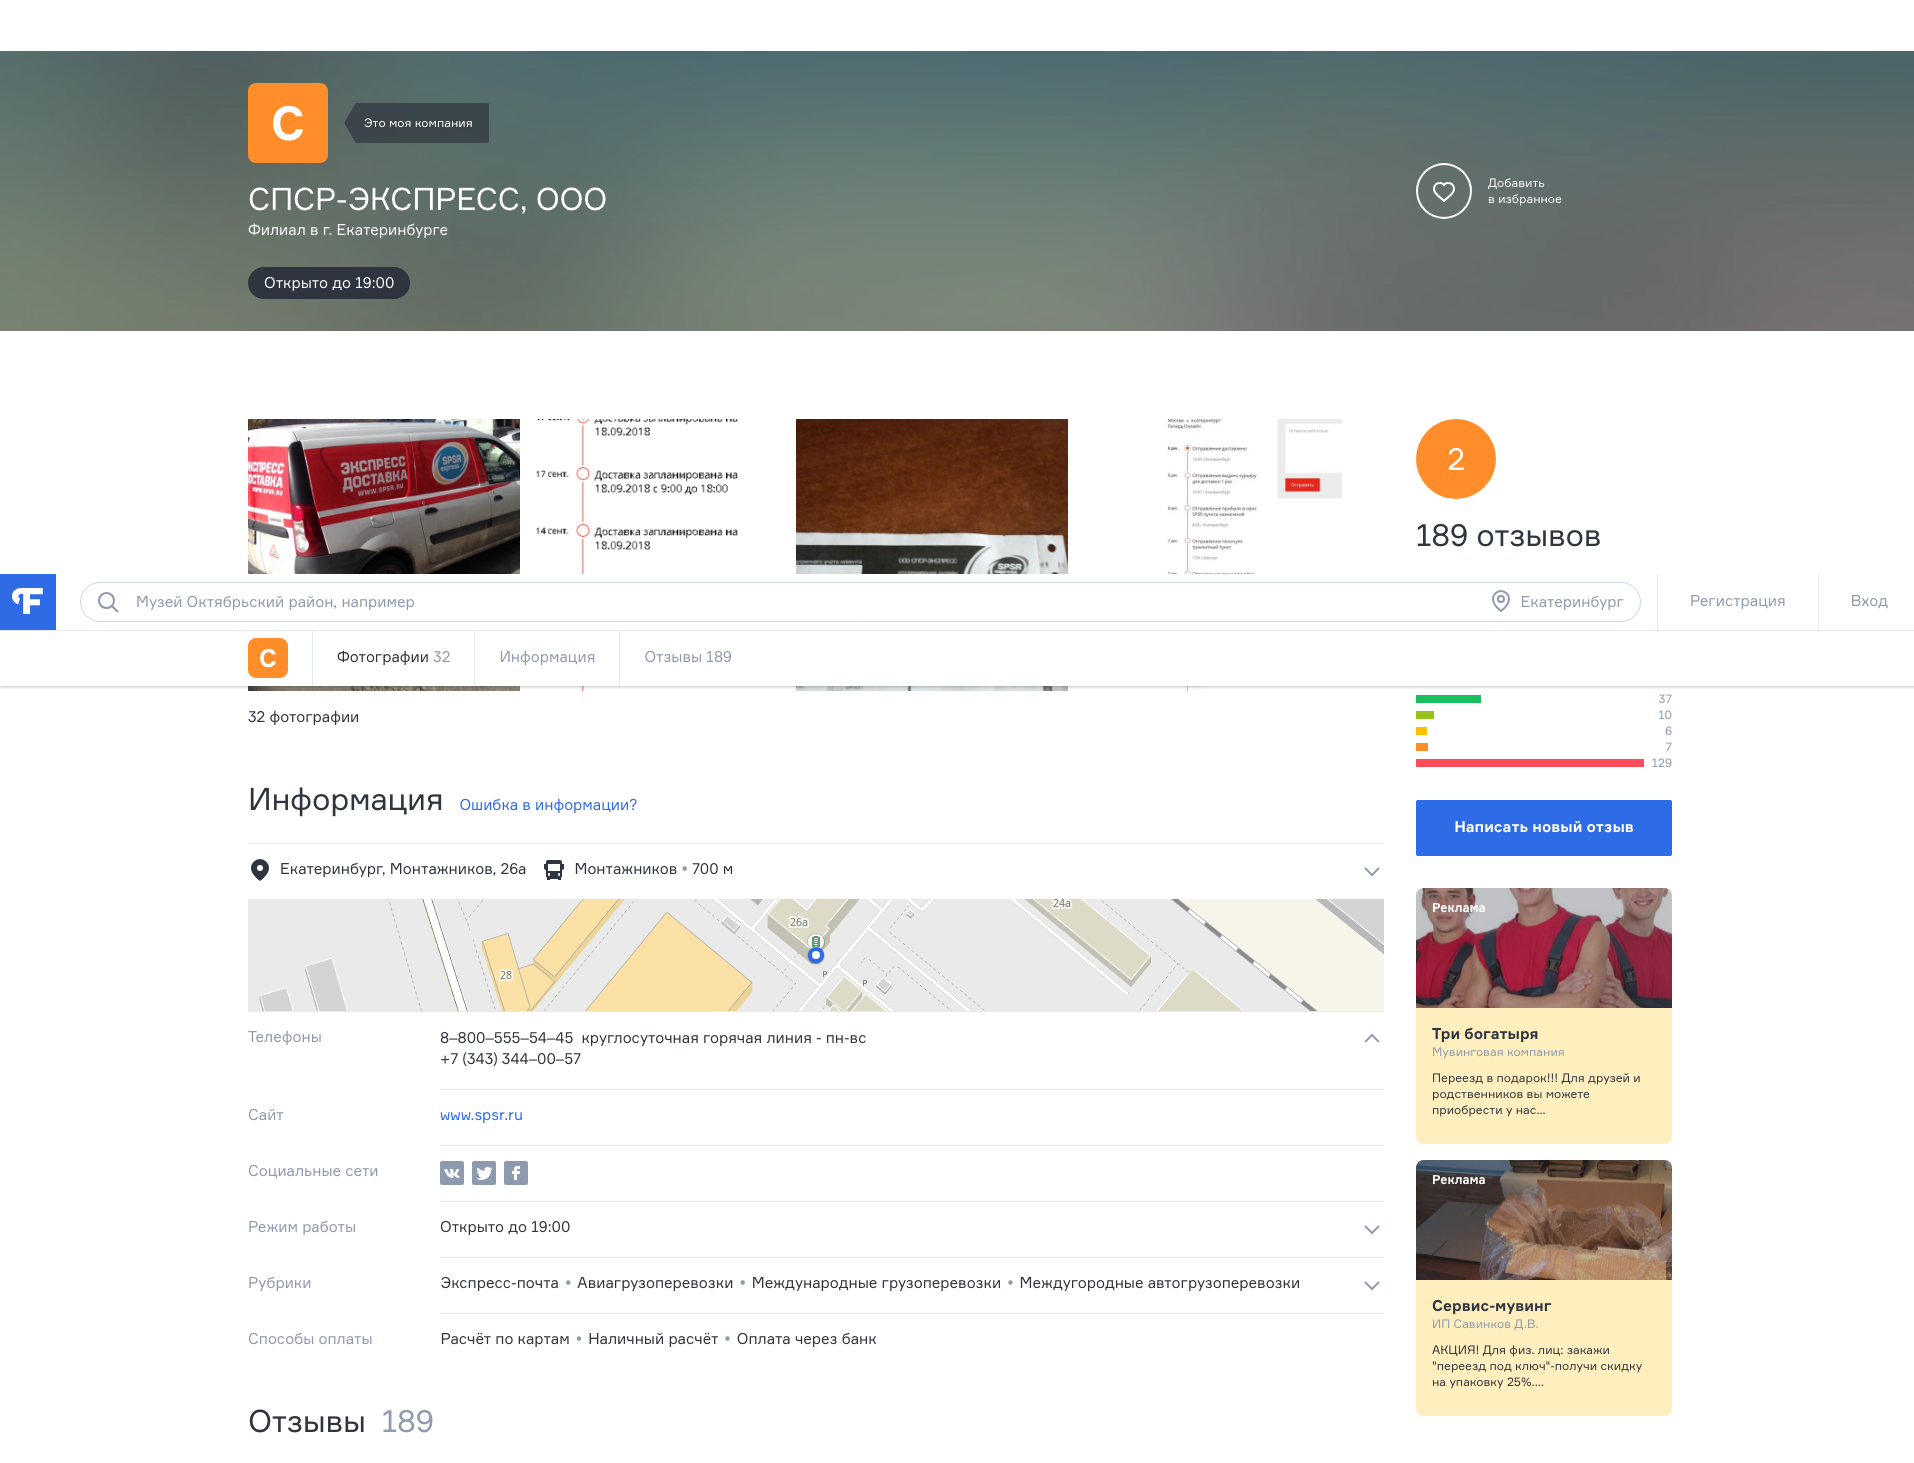This screenshot has width=1914, height=1463.
Task: Expand the working hours chevron
Action: click(1372, 1229)
